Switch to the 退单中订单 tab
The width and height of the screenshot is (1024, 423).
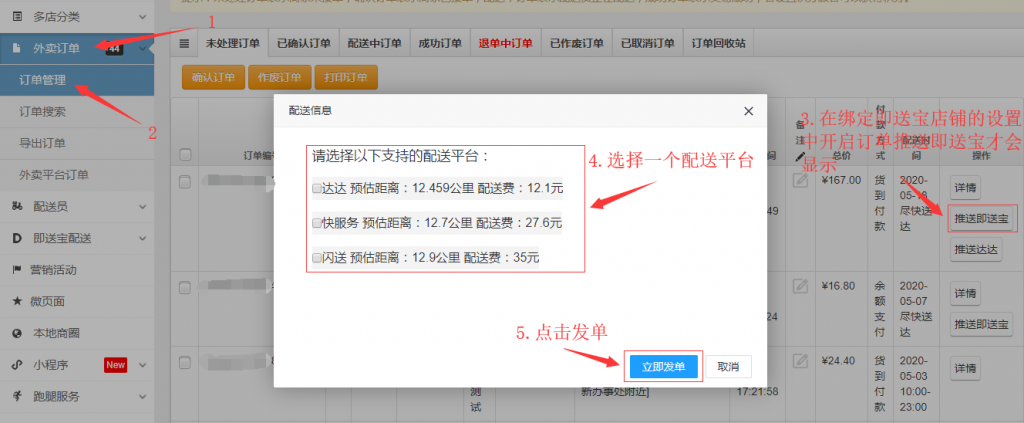pos(505,44)
